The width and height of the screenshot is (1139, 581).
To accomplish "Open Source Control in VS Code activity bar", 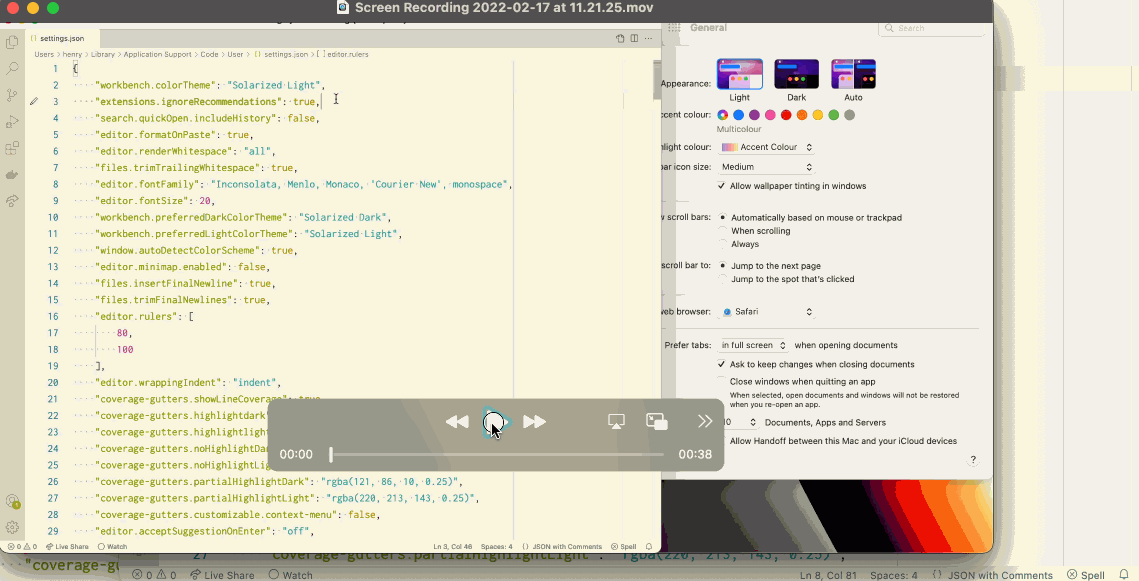I will [x=12, y=95].
